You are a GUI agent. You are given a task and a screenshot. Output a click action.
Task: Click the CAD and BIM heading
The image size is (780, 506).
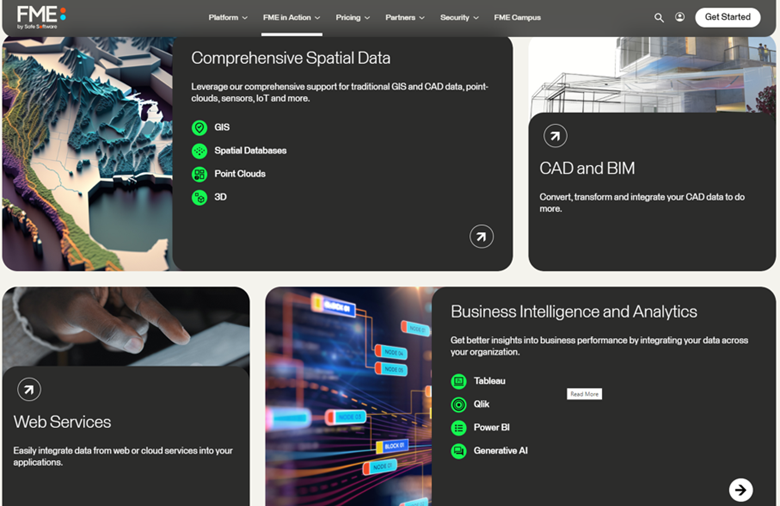587,169
